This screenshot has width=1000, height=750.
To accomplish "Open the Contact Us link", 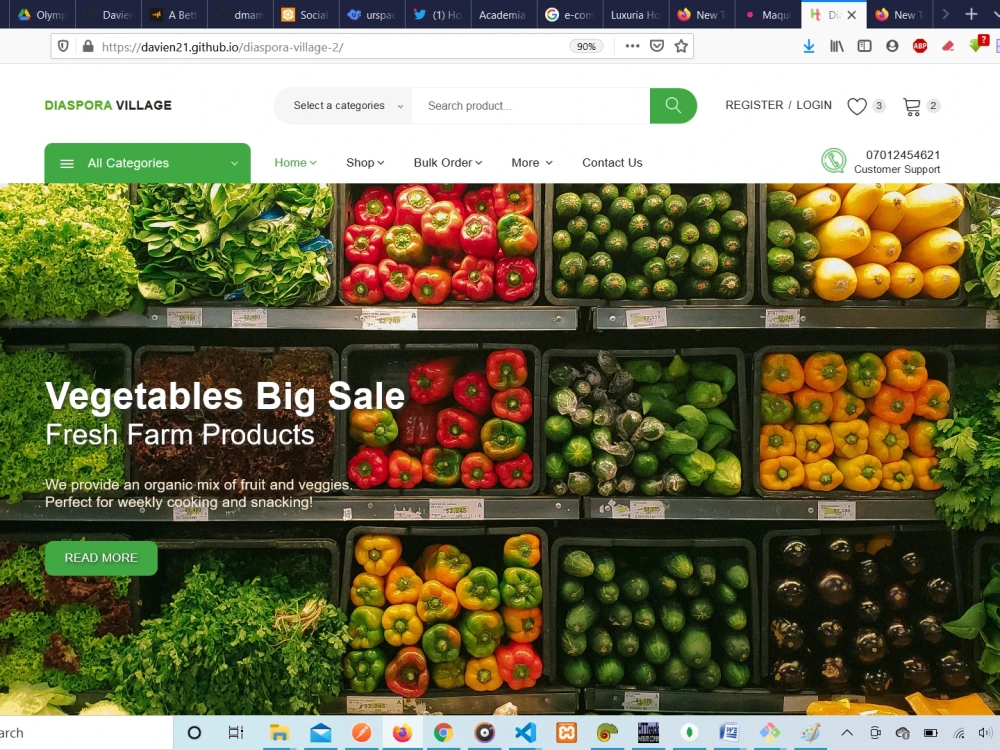I will tap(612, 163).
